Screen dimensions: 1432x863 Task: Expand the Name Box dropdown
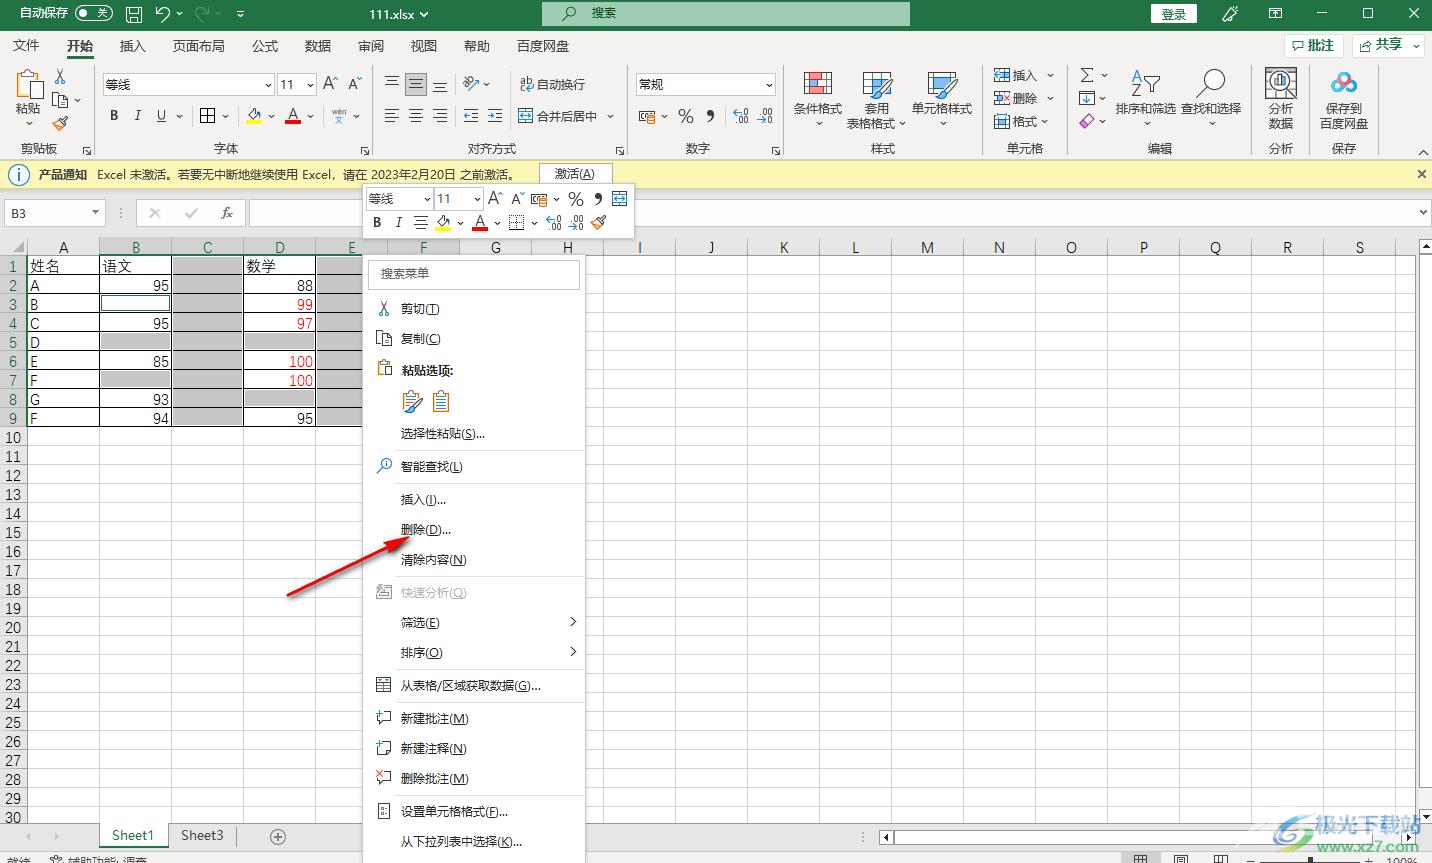95,213
